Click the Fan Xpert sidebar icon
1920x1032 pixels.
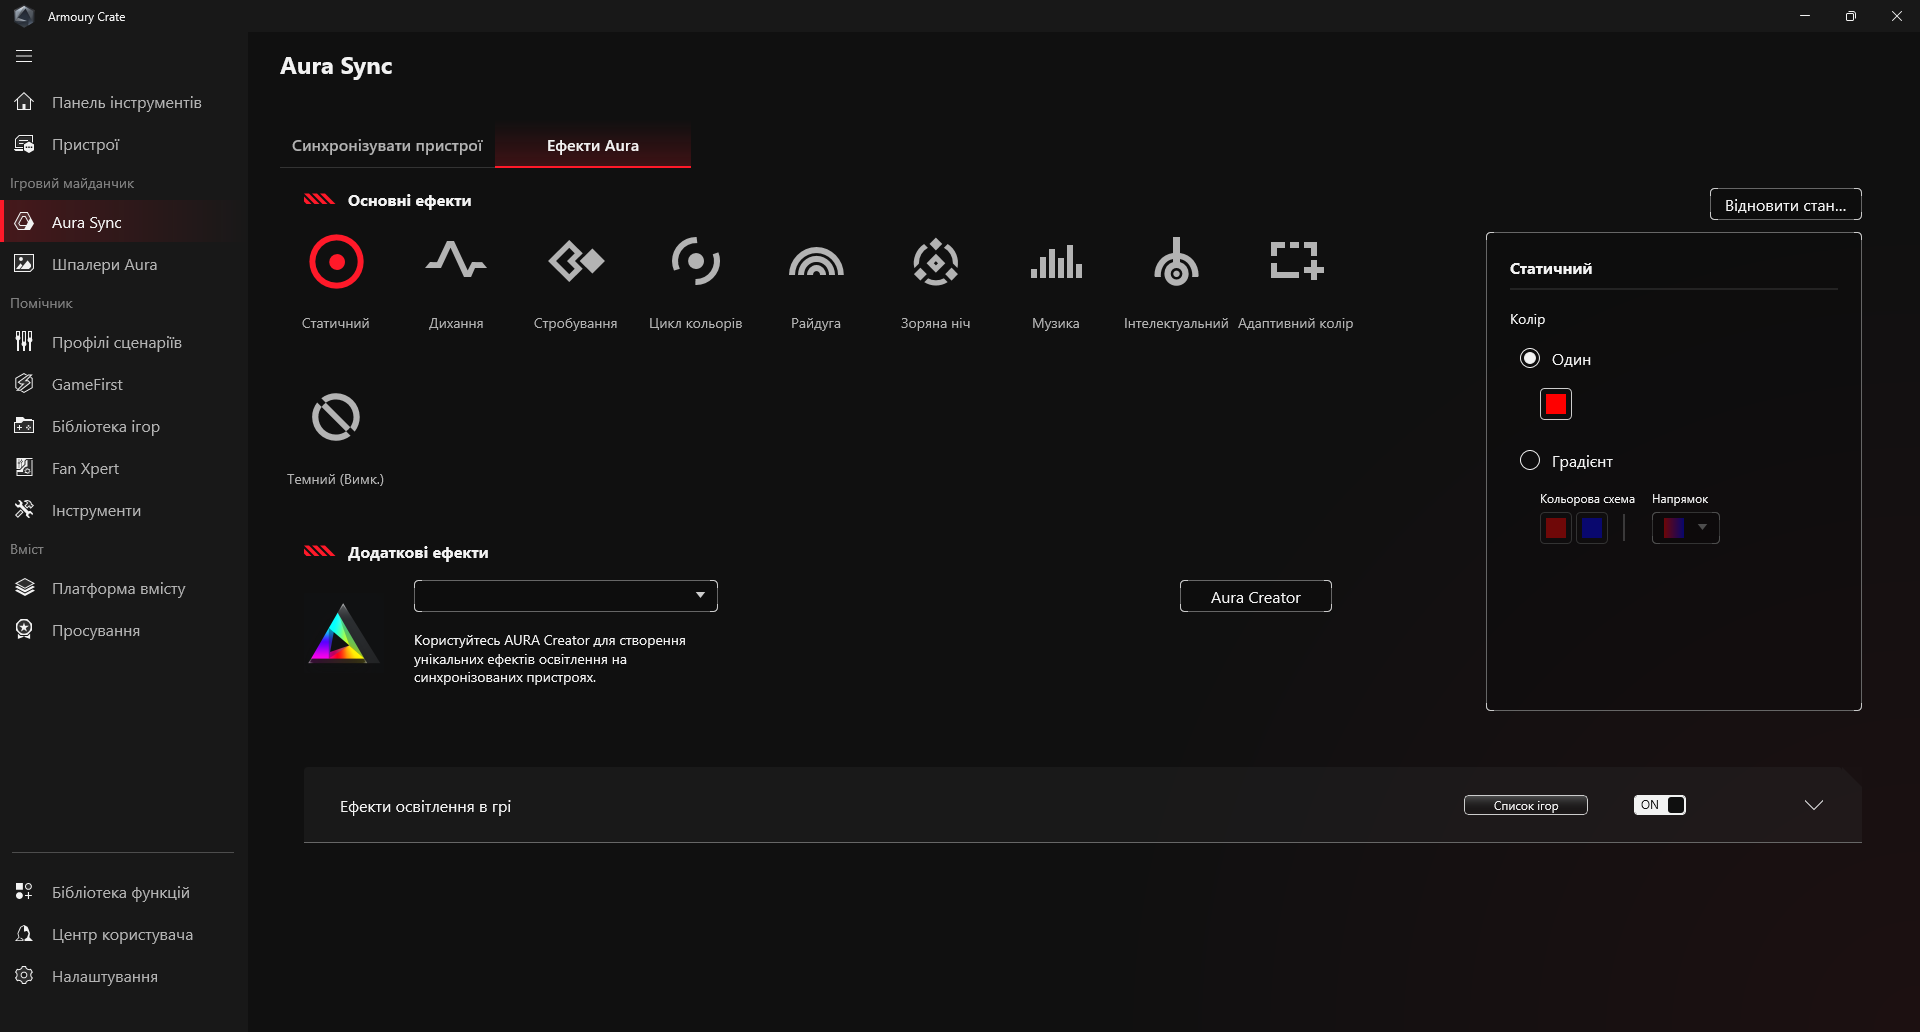24,468
